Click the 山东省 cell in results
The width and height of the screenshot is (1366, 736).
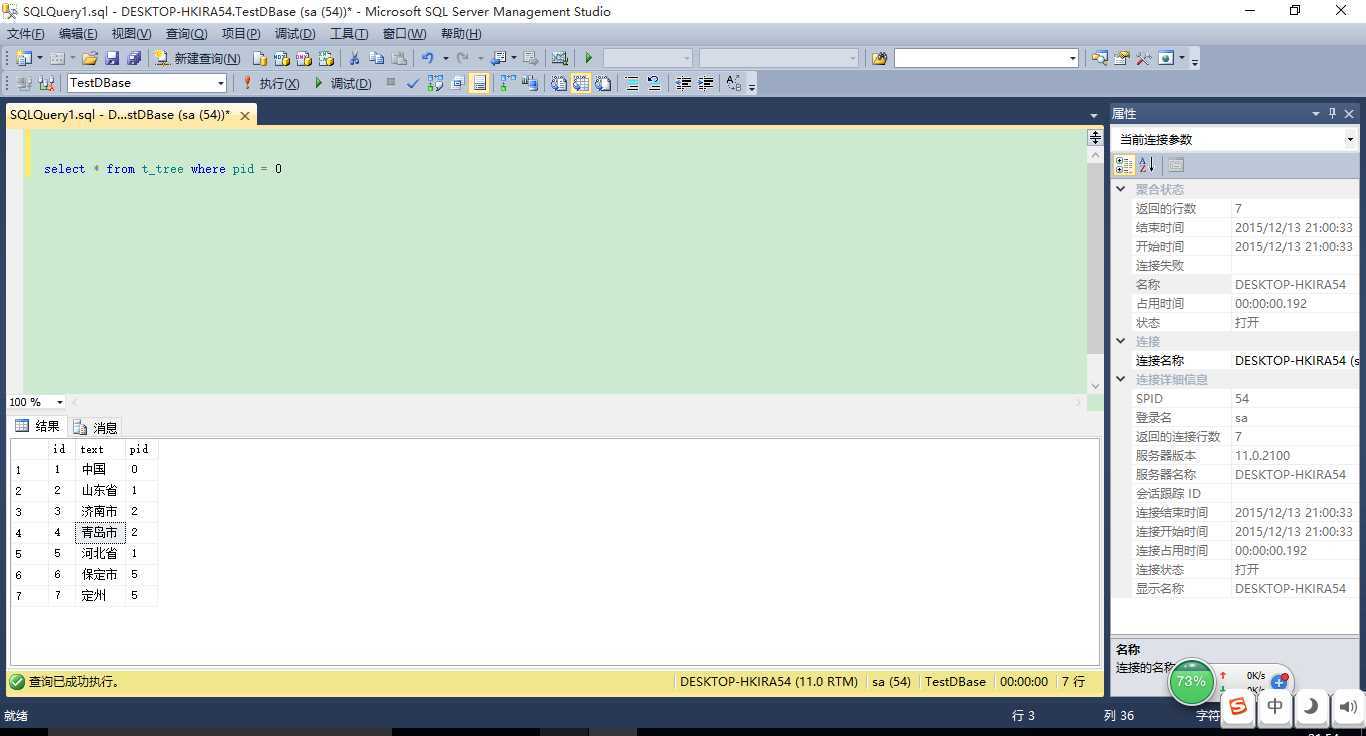click(100, 490)
